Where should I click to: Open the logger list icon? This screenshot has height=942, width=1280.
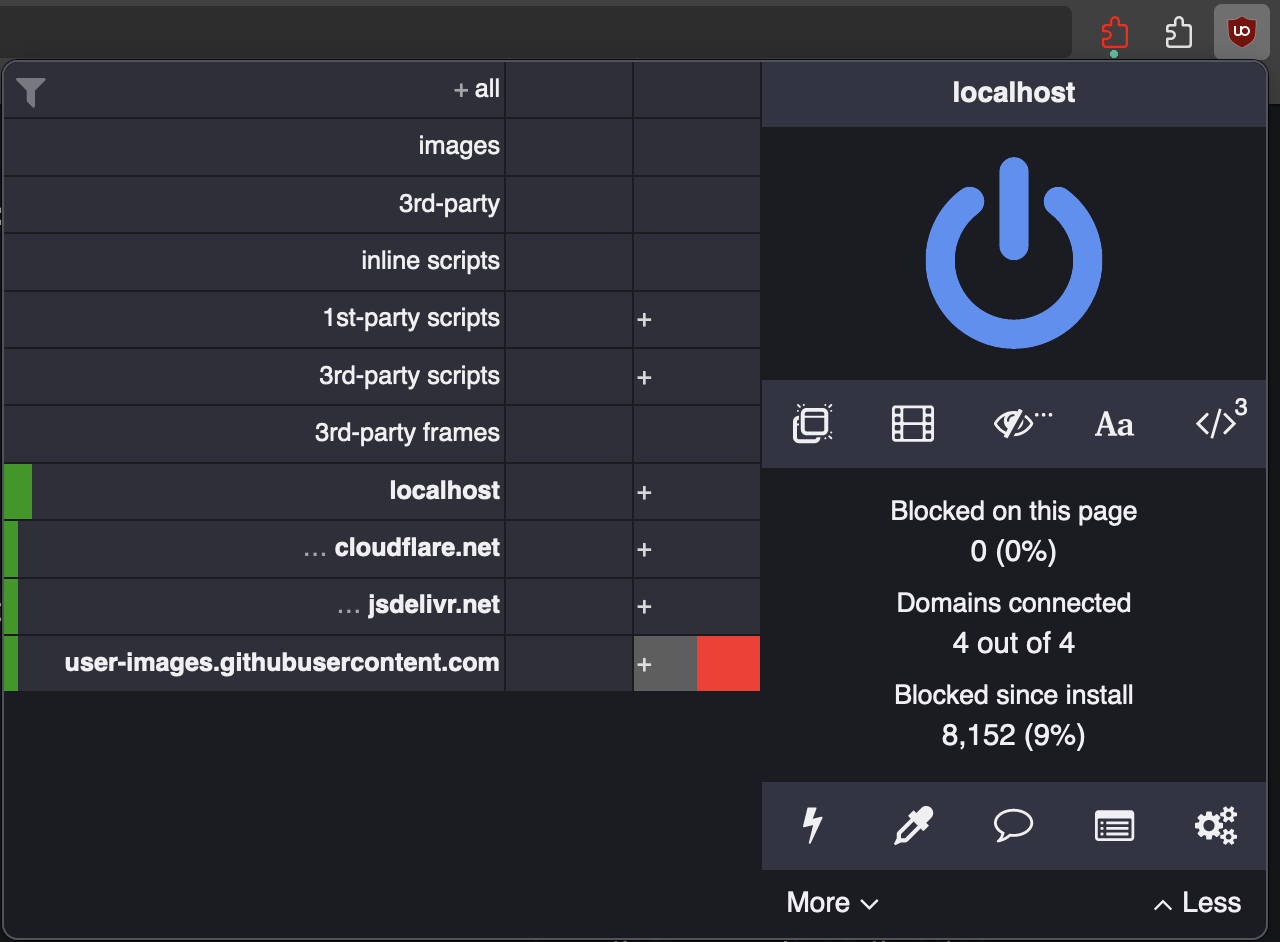click(x=1114, y=826)
